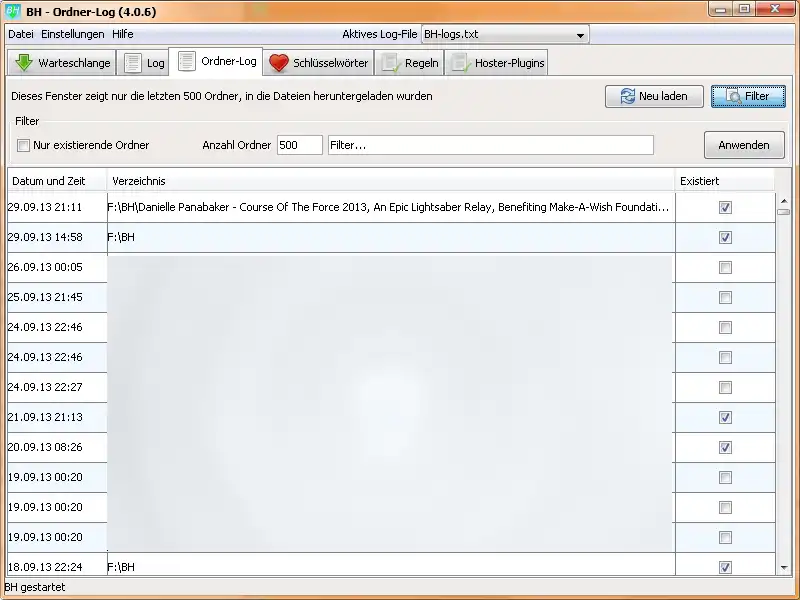Toggle Existiert checkbox for 18.09.13 22:24
This screenshot has width=800, height=600.
[725, 567]
